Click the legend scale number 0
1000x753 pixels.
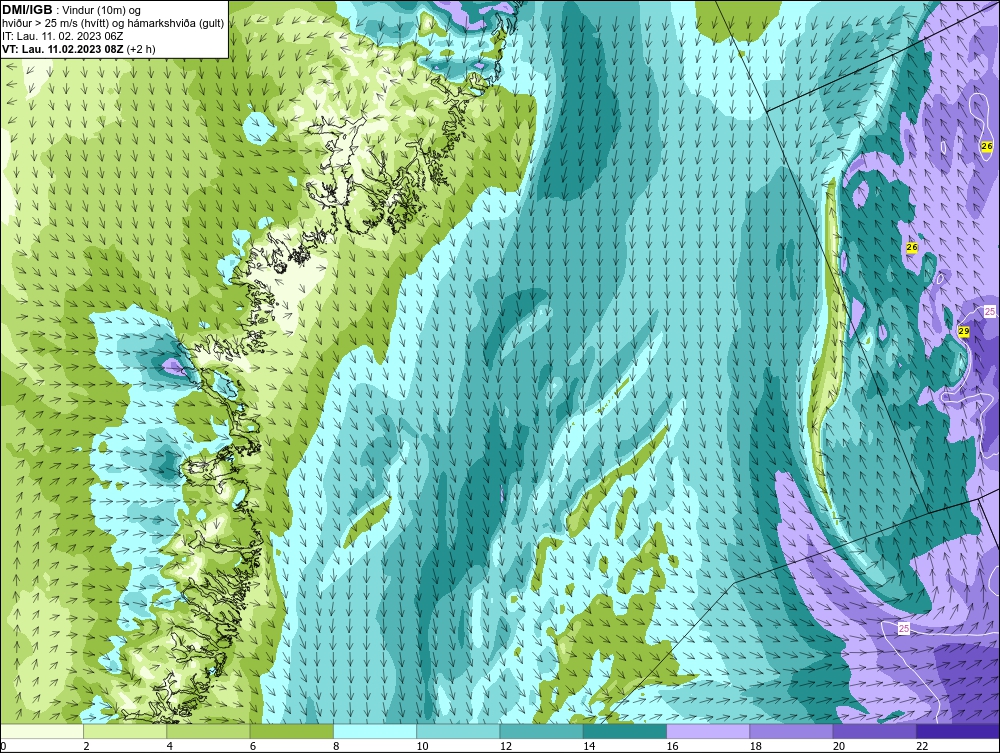click(3, 746)
